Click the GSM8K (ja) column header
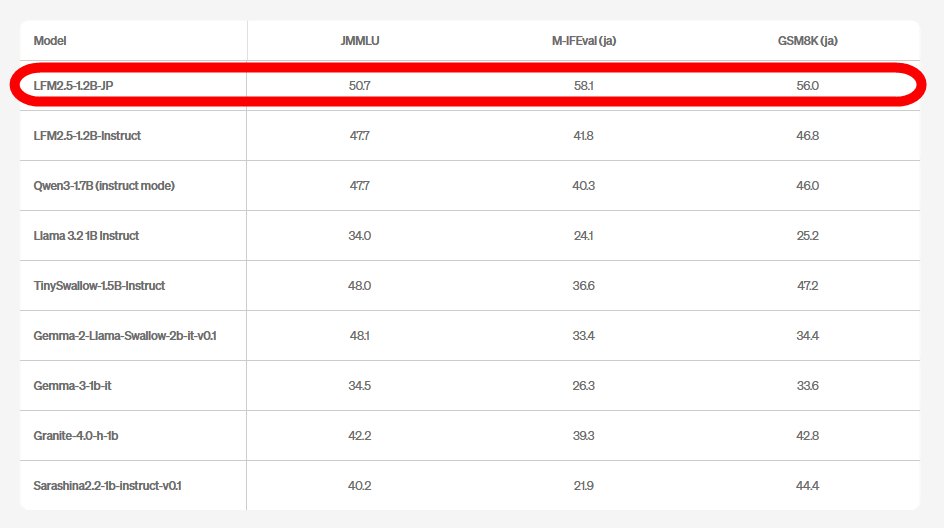944x528 pixels. [x=807, y=41]
